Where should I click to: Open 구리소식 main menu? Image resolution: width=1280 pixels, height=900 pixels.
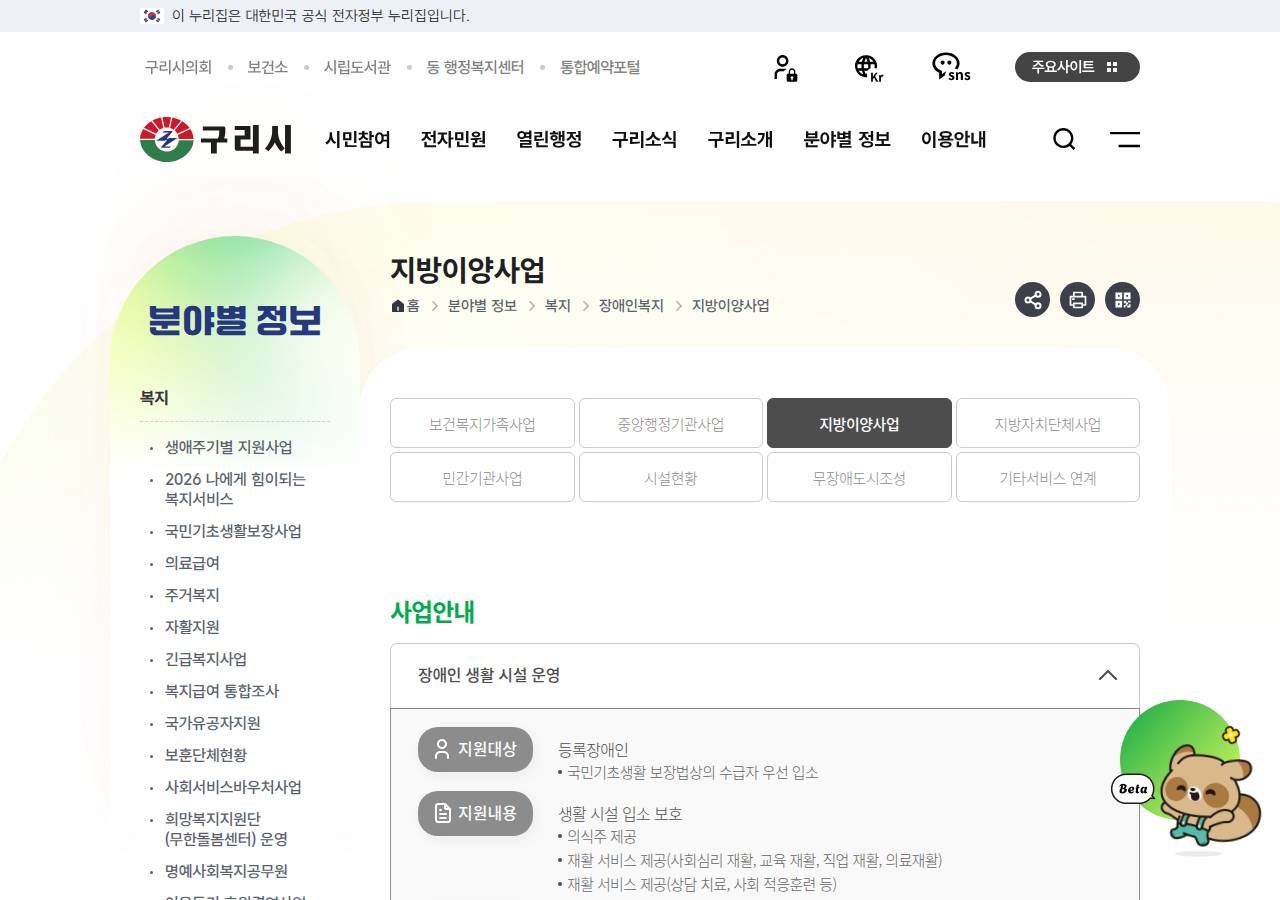click(645, 139)
